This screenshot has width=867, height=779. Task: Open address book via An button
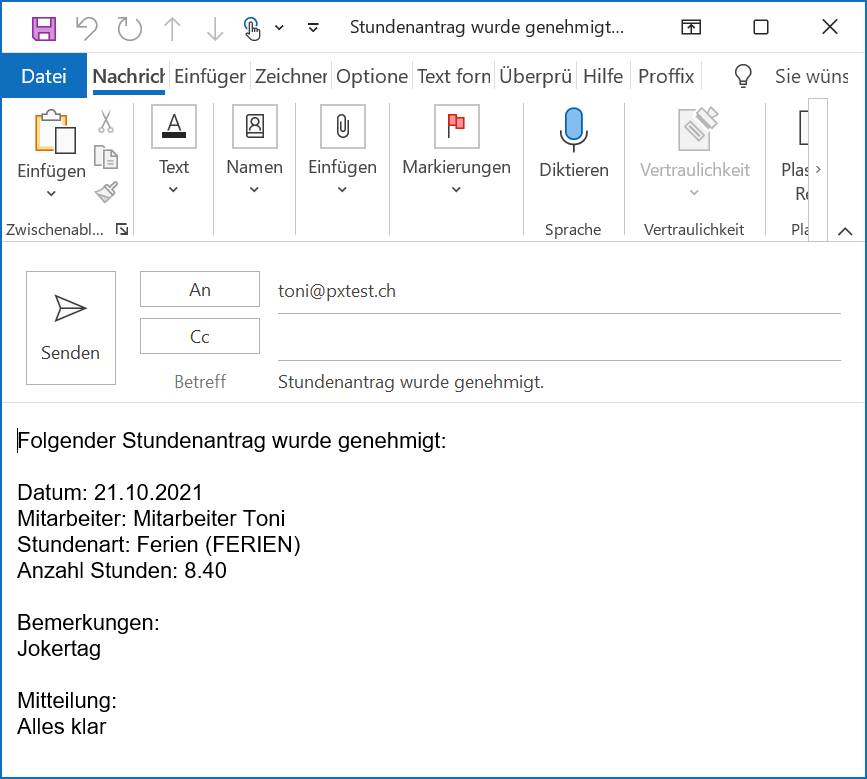[x=200, y=289]
